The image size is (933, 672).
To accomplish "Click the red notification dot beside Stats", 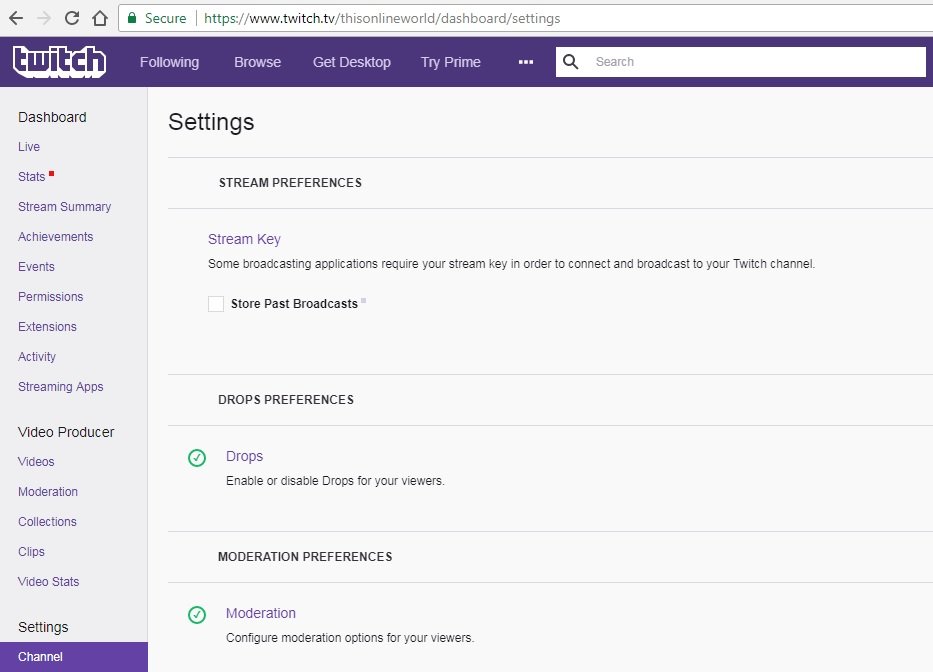I will coord(52,174).
